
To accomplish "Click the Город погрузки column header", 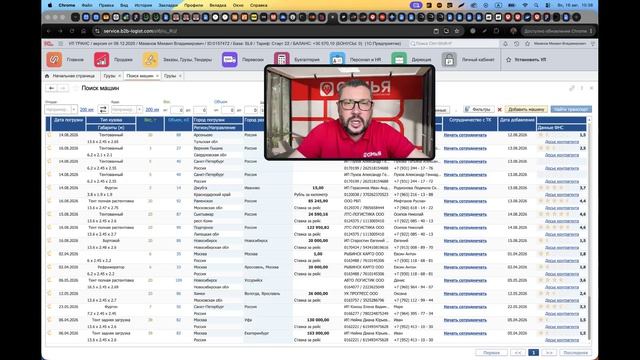I will pyautogui.click(x=218, y=120).
